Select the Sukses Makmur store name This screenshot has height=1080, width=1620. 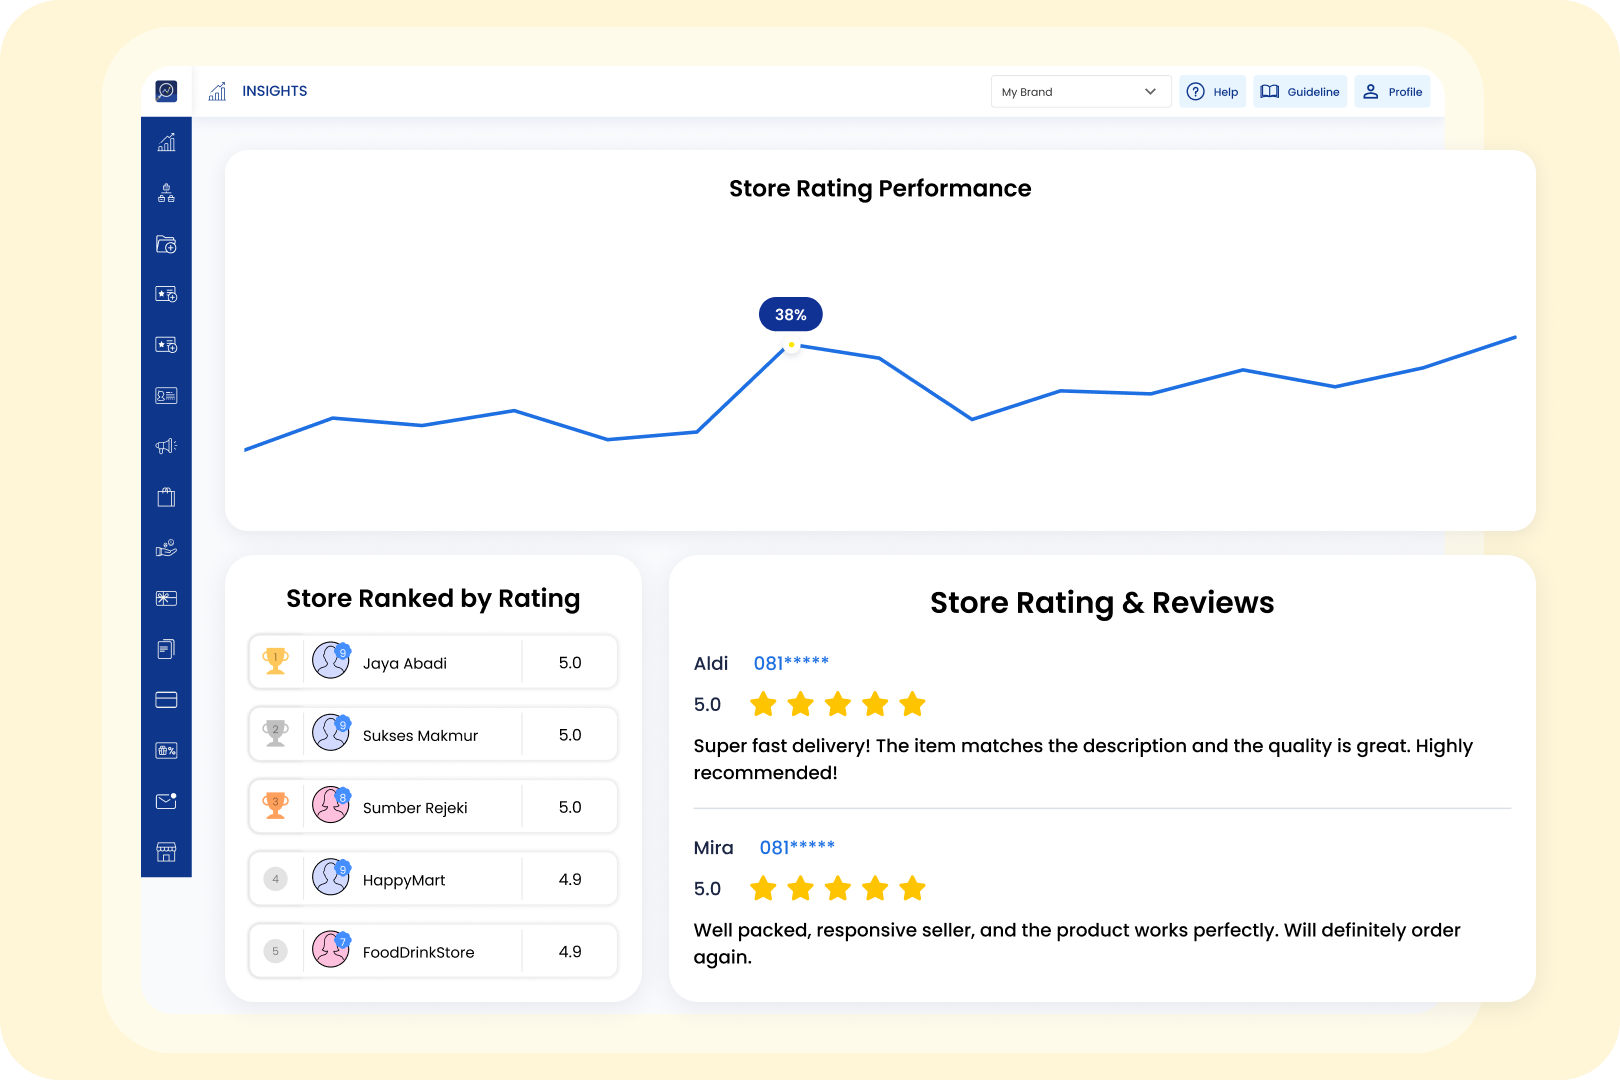420,735
